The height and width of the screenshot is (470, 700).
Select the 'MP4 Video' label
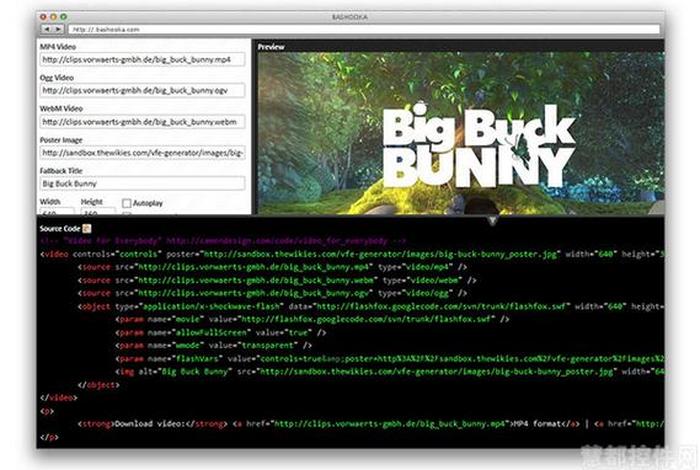58,47
